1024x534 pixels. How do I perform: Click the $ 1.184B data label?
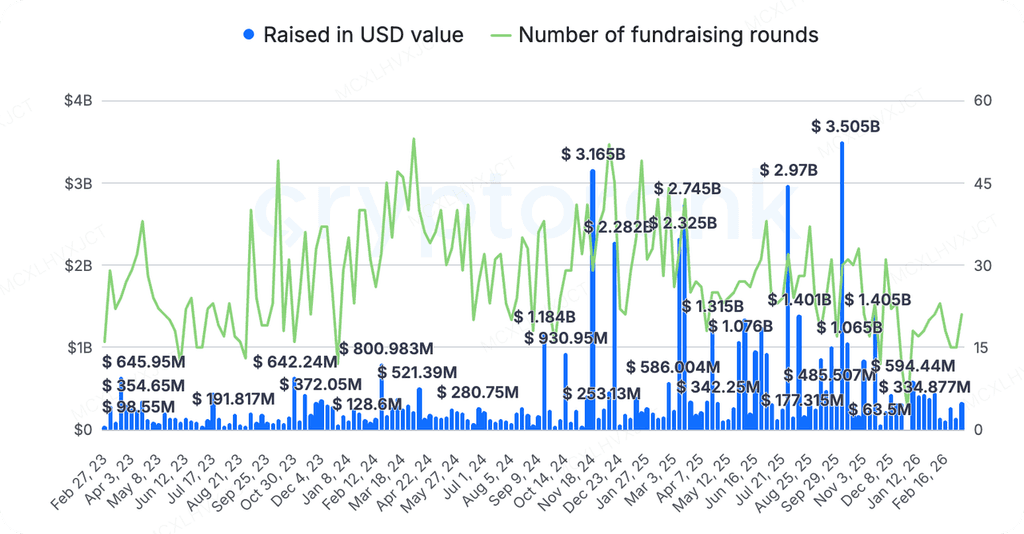(545, 317)
